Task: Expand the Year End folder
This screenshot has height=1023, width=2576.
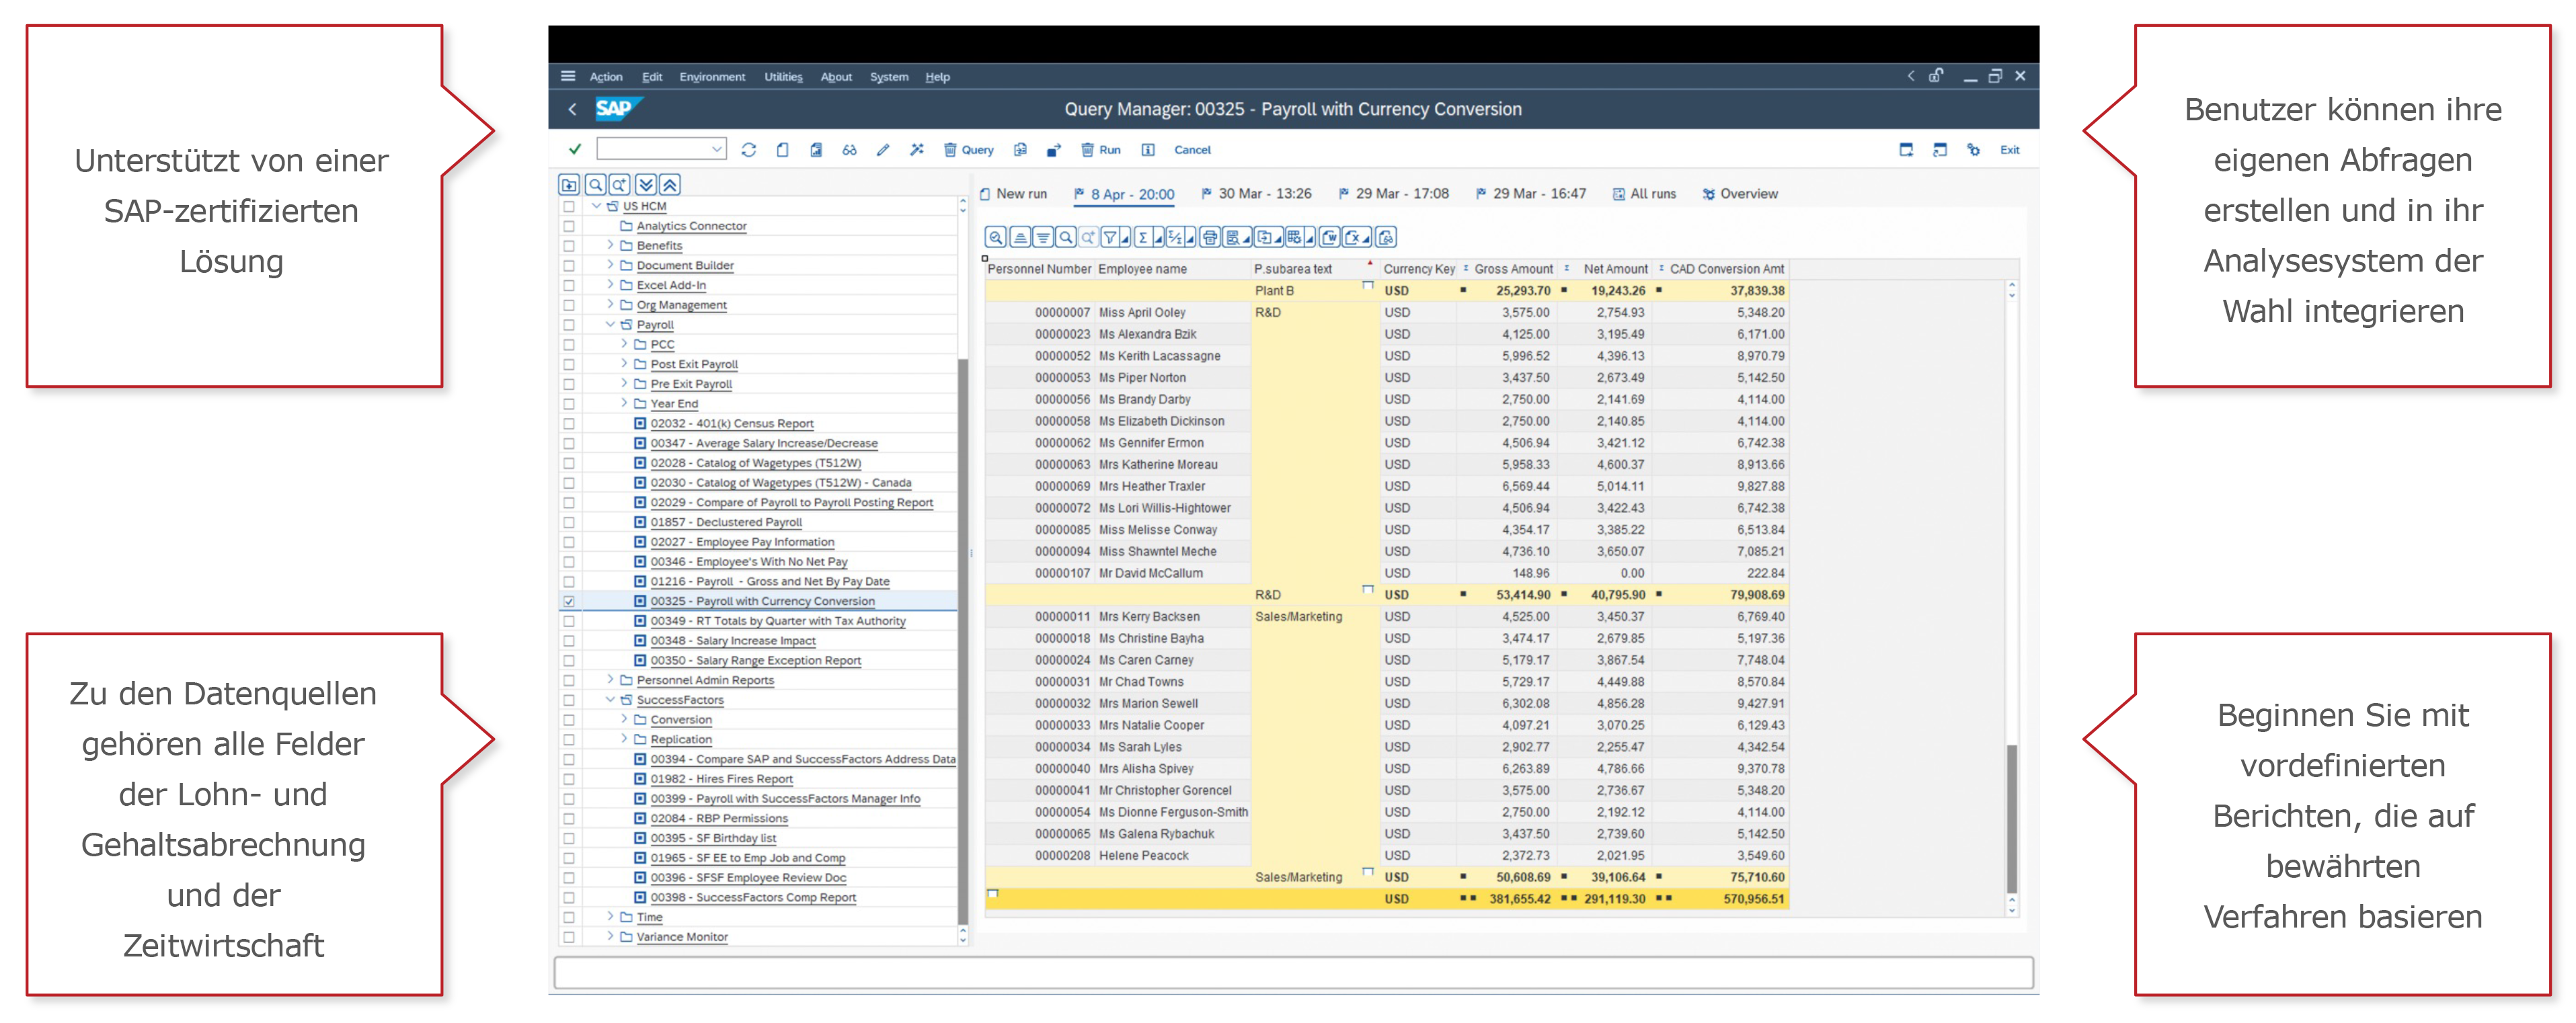Action: pyautogui.click(x=624, y=403)
